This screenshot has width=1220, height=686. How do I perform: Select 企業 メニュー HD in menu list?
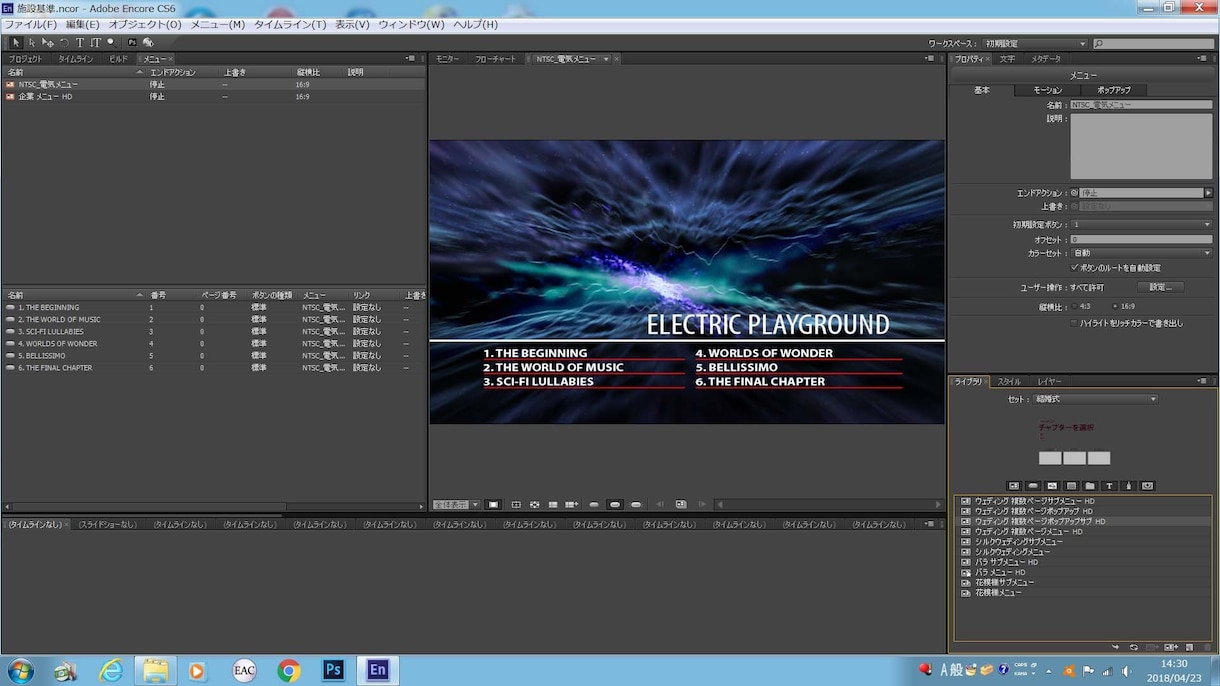pyautogui.click(x=213, y=97)
